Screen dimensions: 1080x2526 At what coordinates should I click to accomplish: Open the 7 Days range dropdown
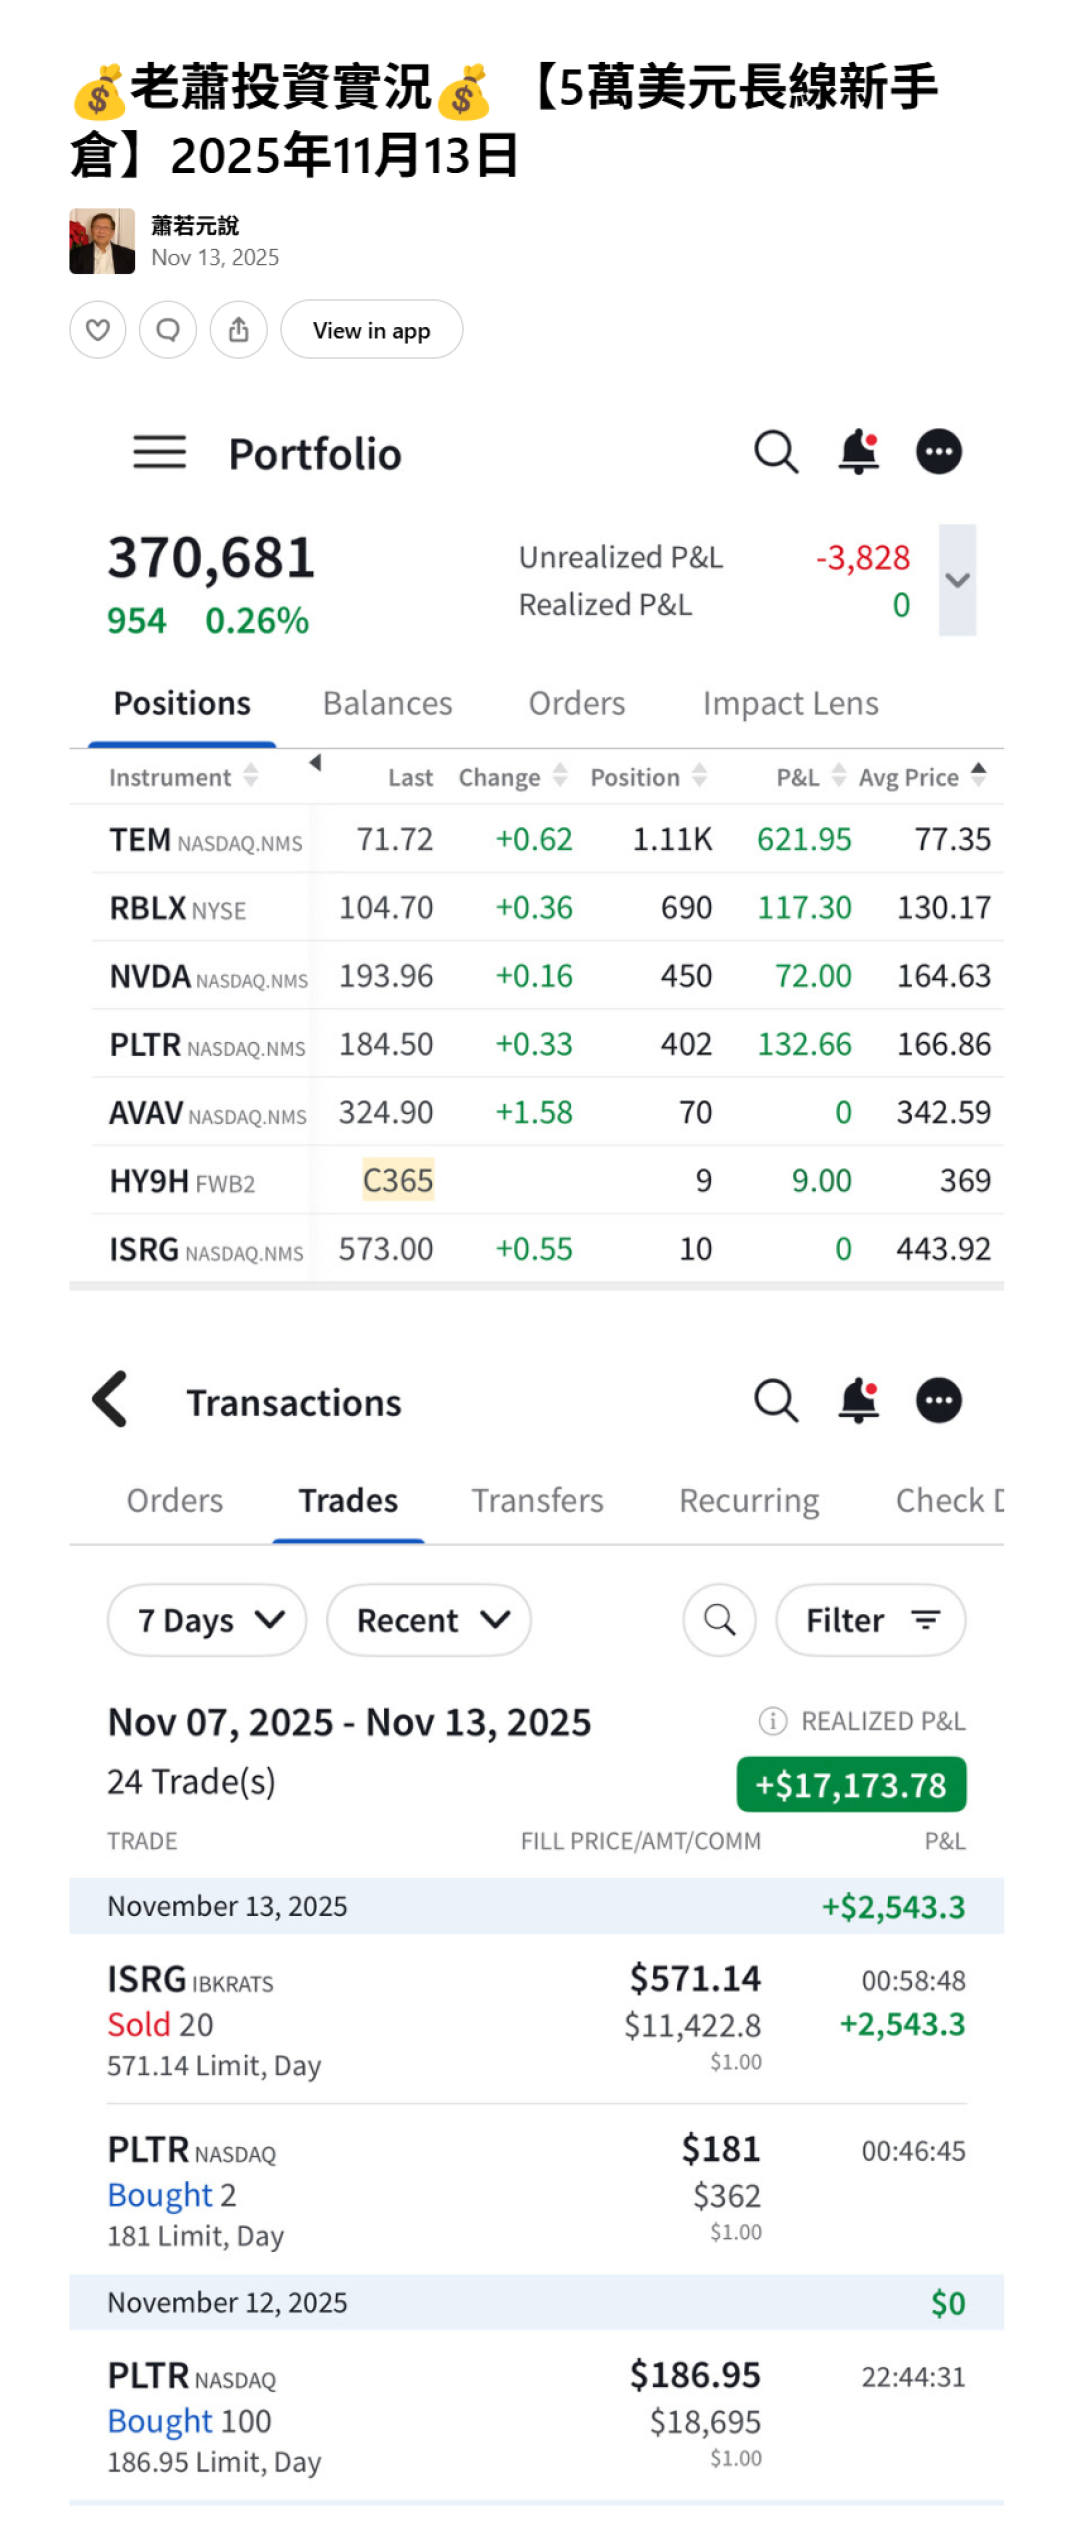[x=207, y=1620]
